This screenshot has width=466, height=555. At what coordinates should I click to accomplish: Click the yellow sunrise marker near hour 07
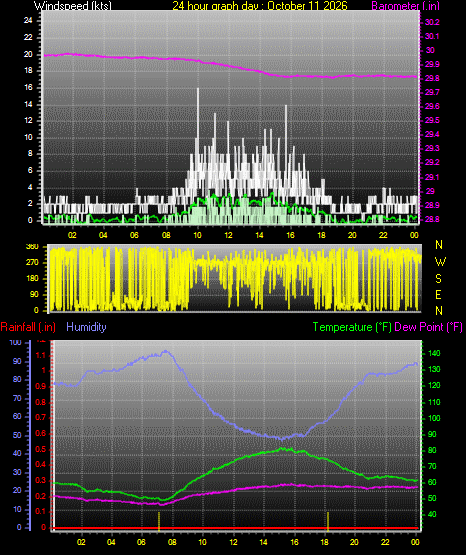tap(159, 521)
